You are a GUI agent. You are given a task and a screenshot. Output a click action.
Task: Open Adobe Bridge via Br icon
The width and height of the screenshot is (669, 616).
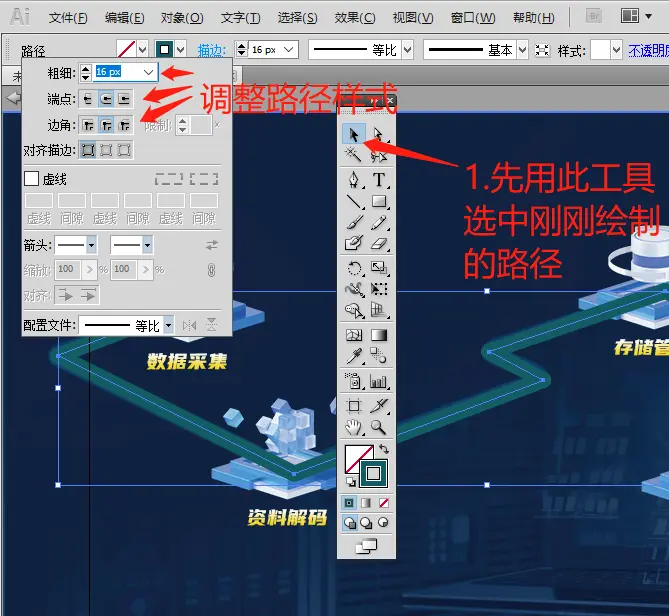pos(593,17)
